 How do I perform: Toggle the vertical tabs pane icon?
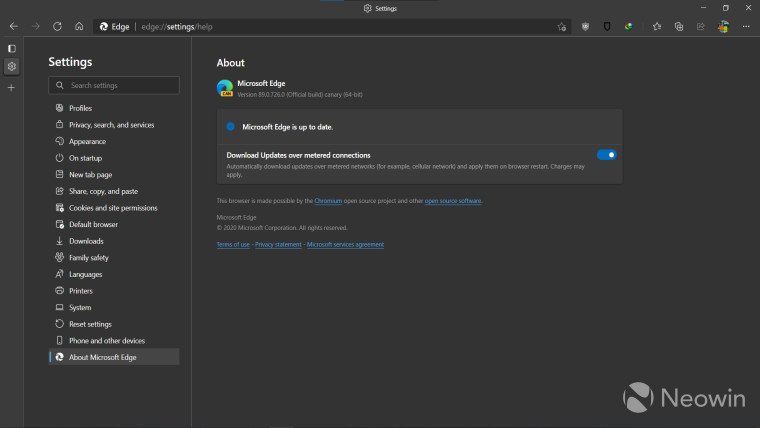pos(12,48)
